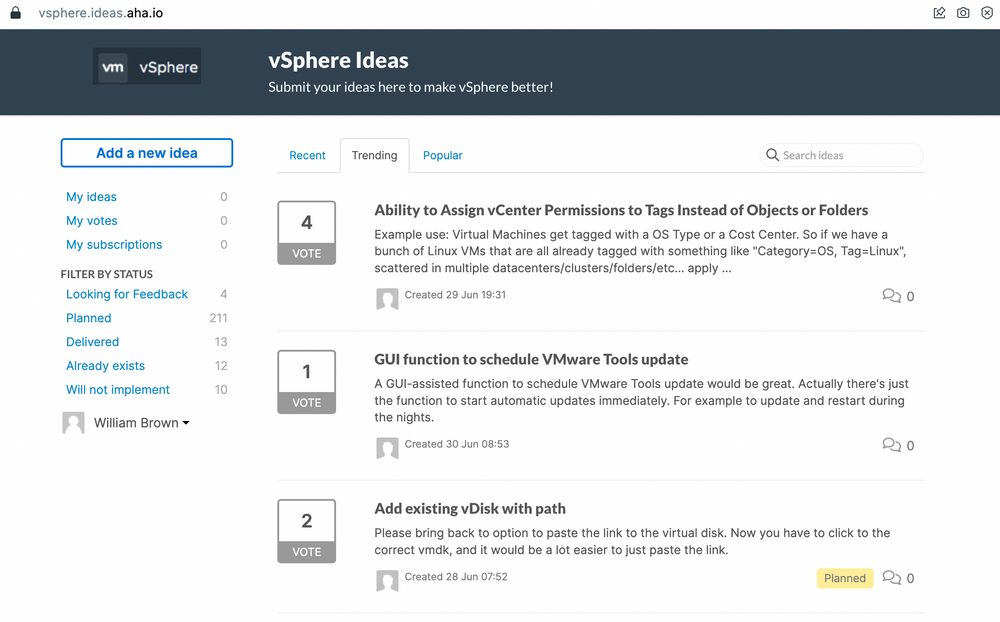Click Add a new idea button
This screenshot has width=1000, height=622.
pyautogui.click(x=147, y=153)
